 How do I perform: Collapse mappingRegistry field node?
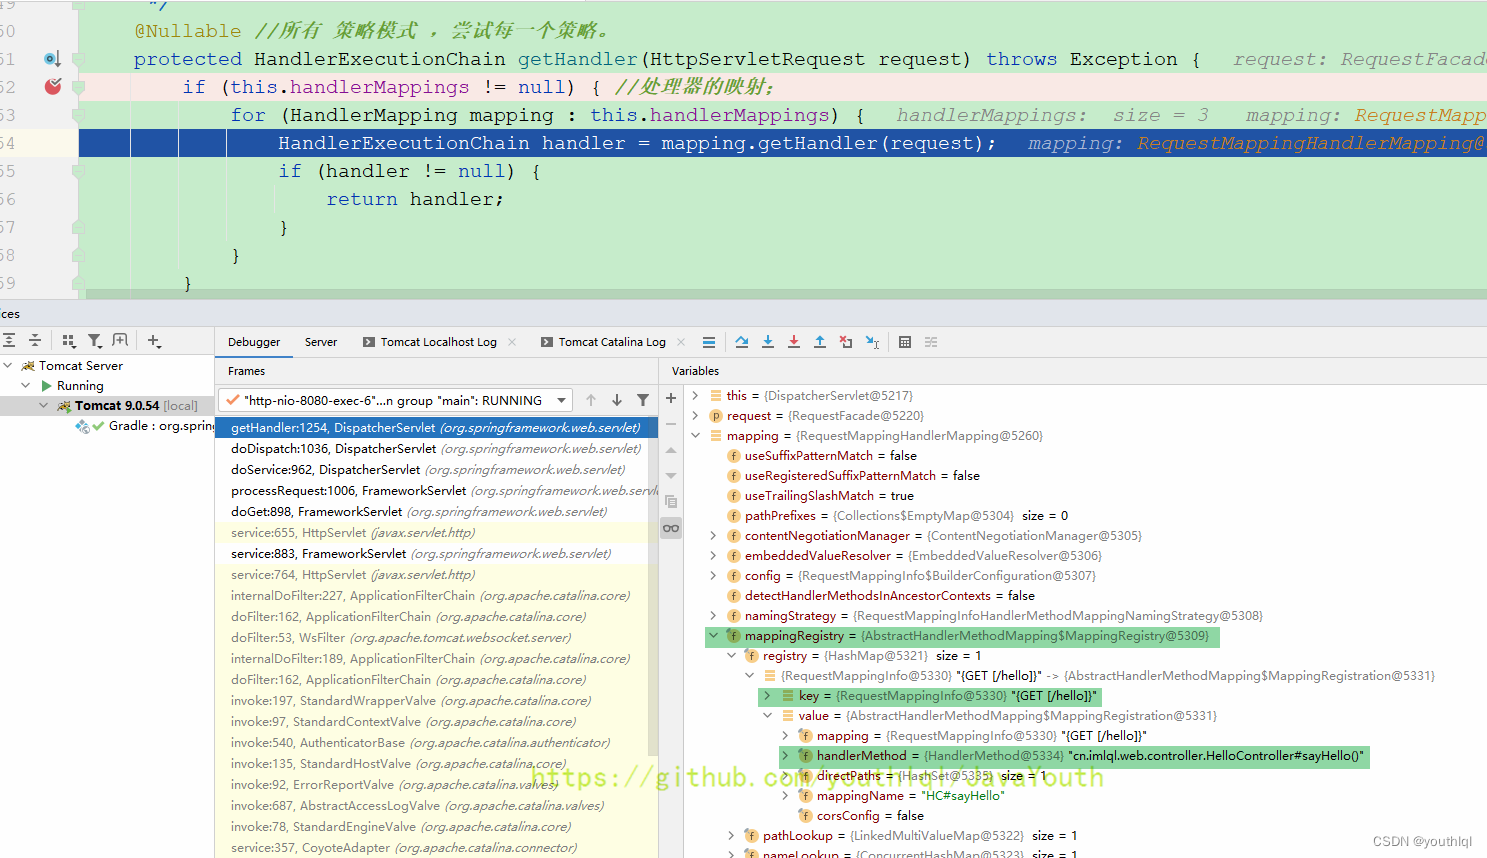(x=714, y=635)
